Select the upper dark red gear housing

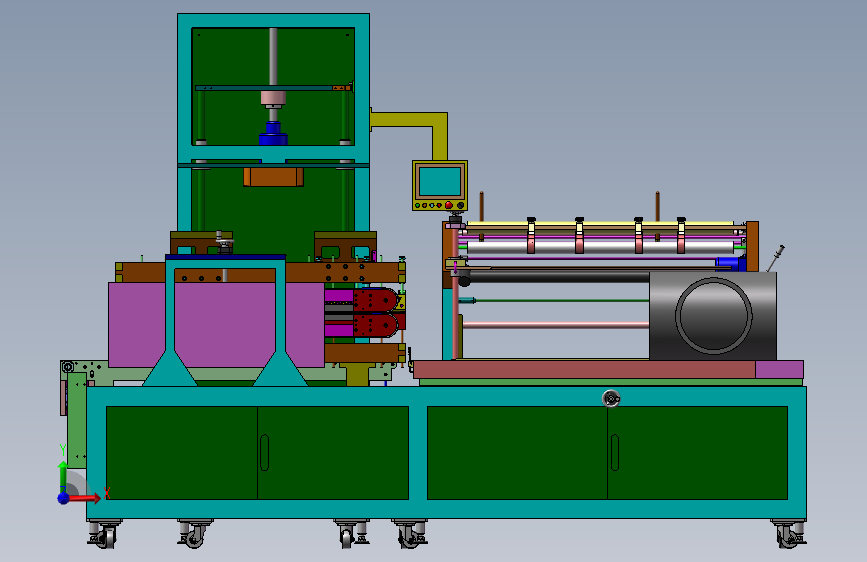tap(375, 300)
